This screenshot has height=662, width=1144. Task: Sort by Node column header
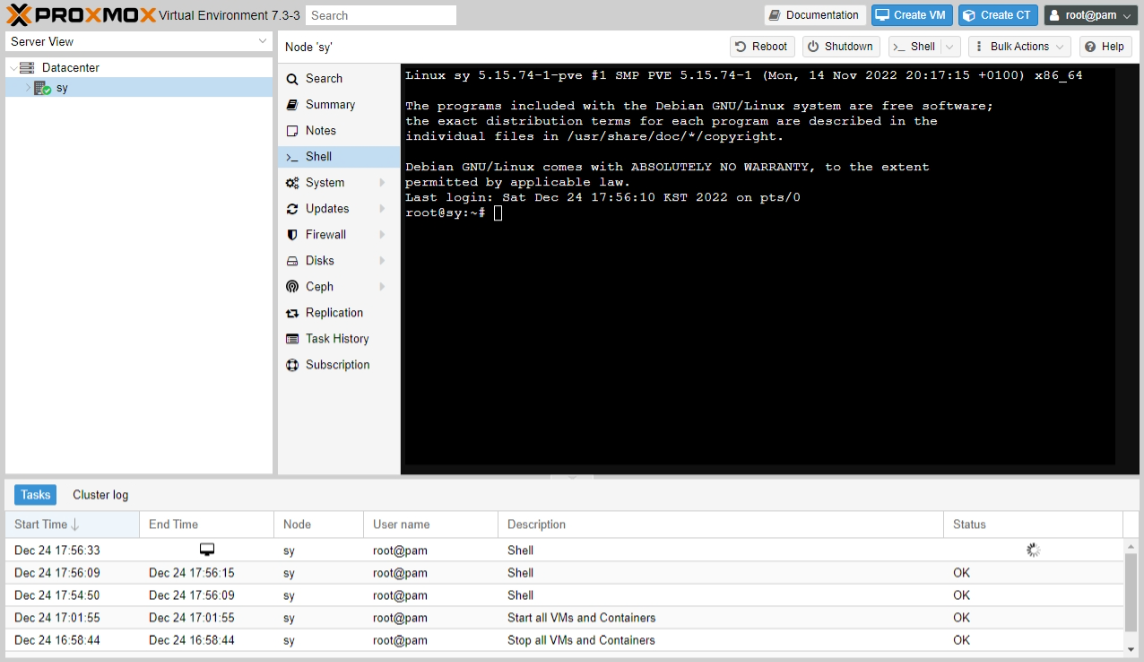(319, 524)
